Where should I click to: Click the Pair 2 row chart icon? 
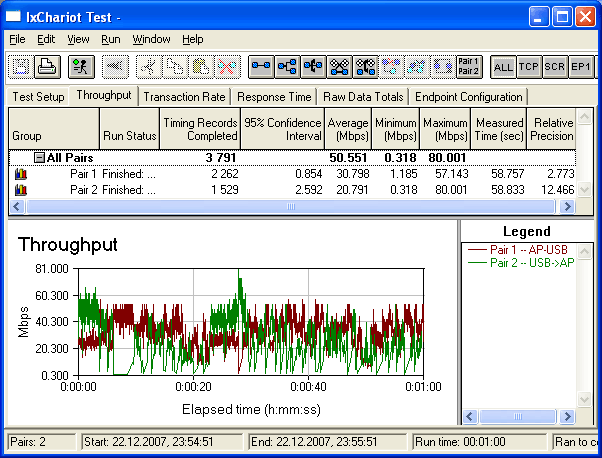[21, 190]
